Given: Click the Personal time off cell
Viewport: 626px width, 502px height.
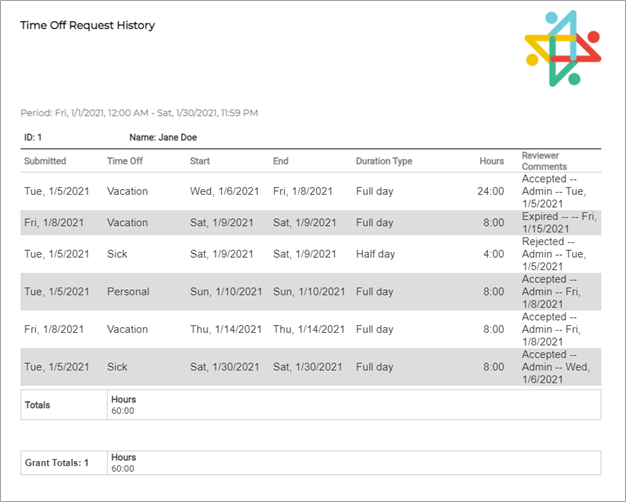Looking at the screenshot, I should (128, 292).
